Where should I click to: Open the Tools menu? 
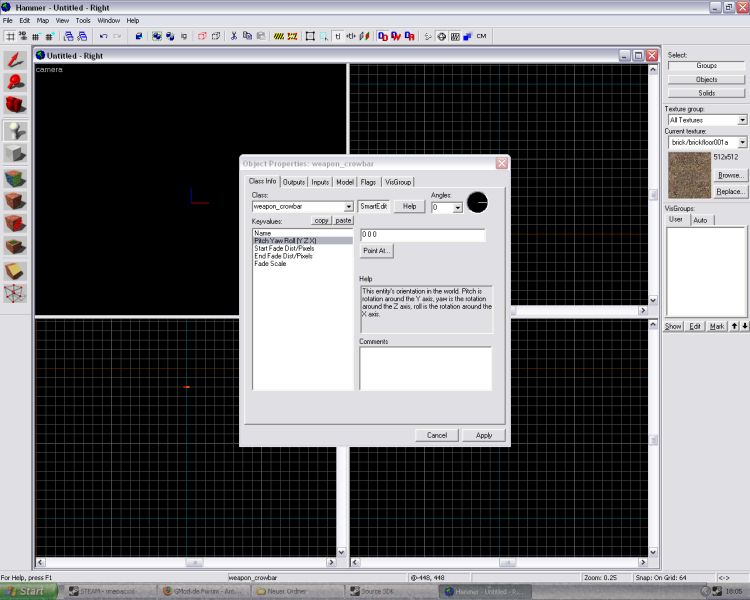coord(83,20)
